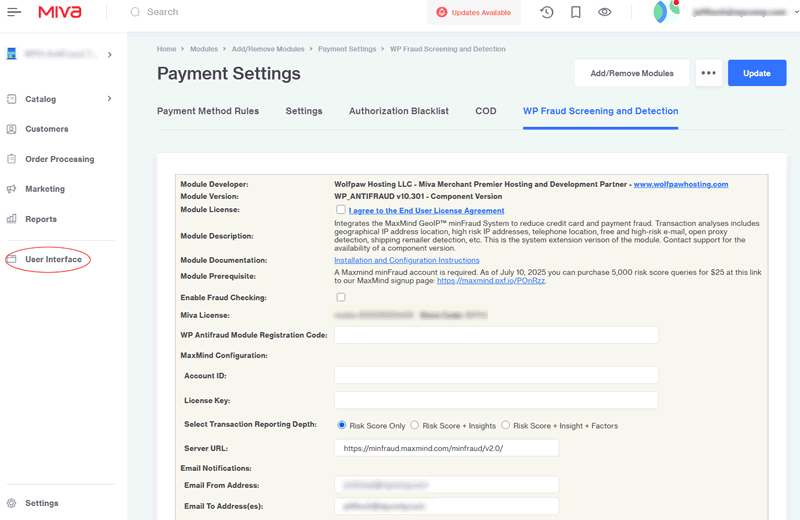Open the user avatar icon
The image size is (800, 520).
click(666, 12)
